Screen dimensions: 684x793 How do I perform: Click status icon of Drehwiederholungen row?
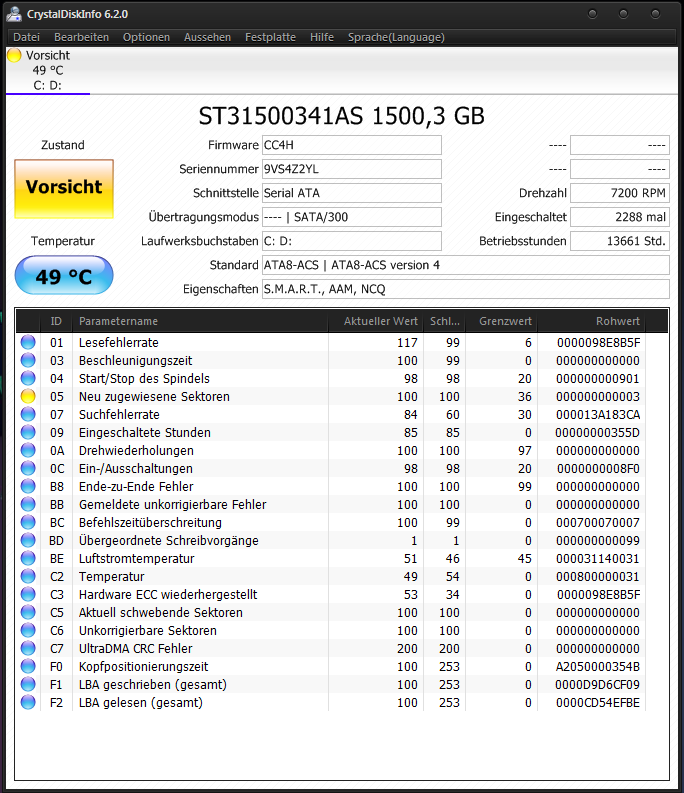coord(28,451)
